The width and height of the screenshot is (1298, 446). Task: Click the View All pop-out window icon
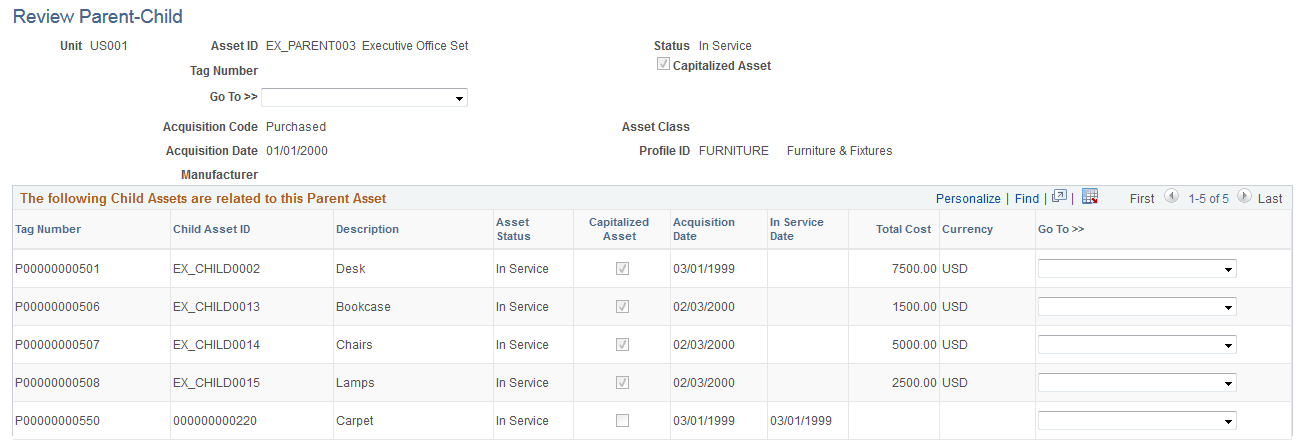pyautogui.click(x=1059, y=197)
